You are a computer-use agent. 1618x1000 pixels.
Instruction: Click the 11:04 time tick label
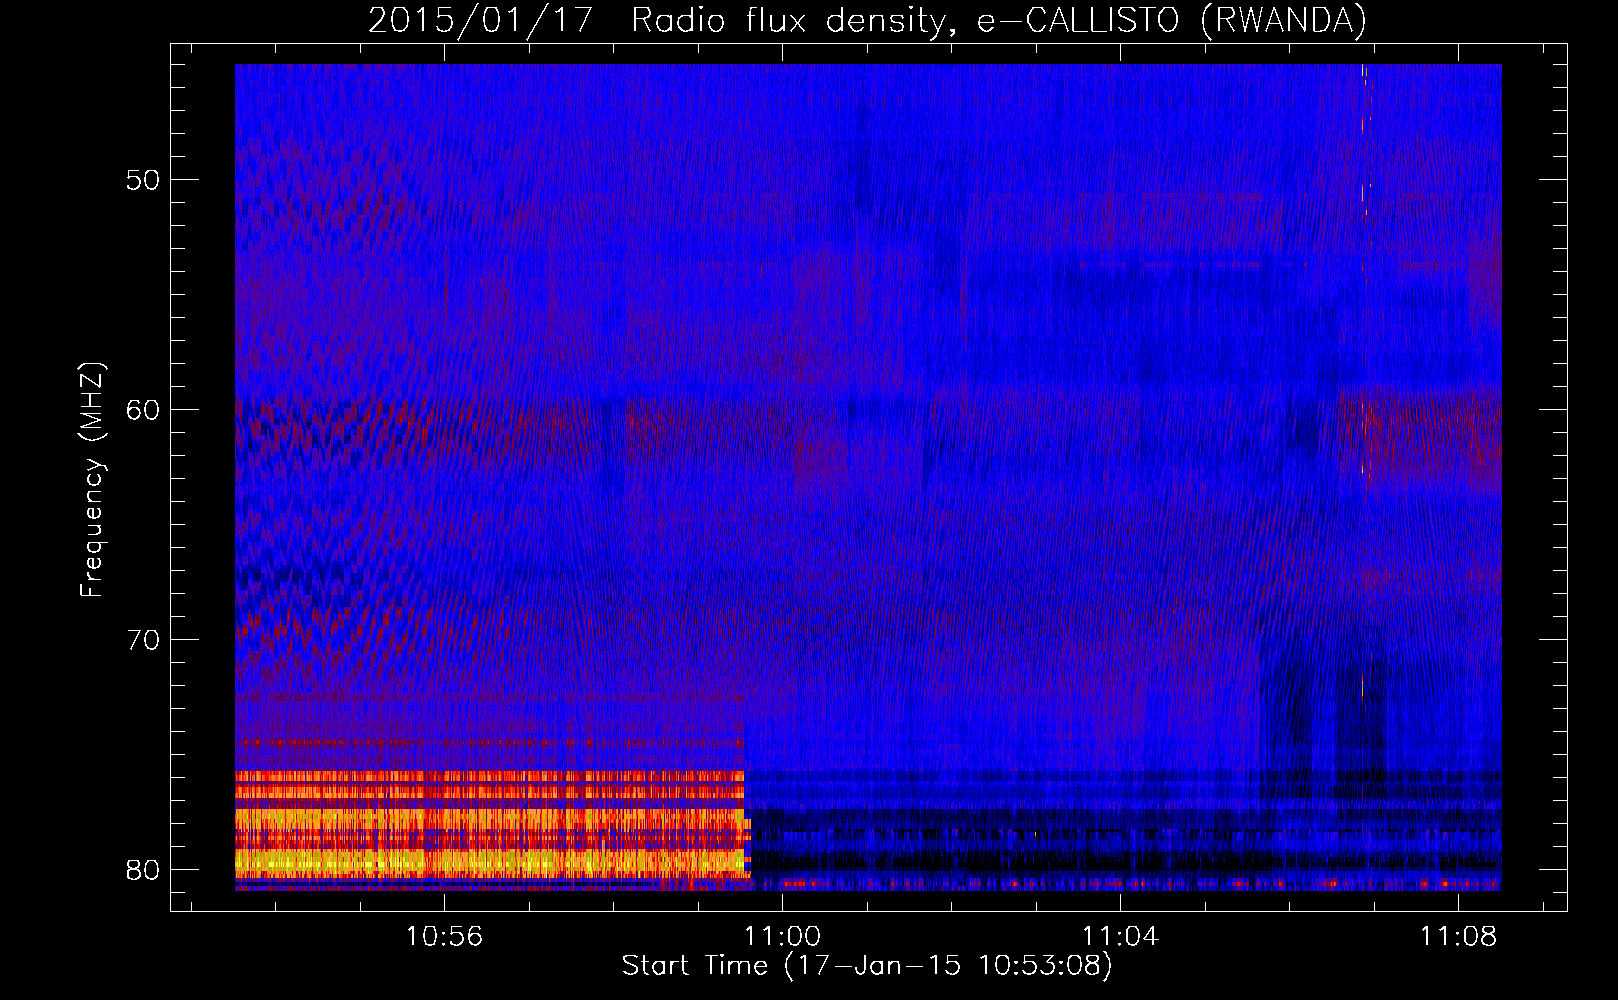click(1121, 936)
